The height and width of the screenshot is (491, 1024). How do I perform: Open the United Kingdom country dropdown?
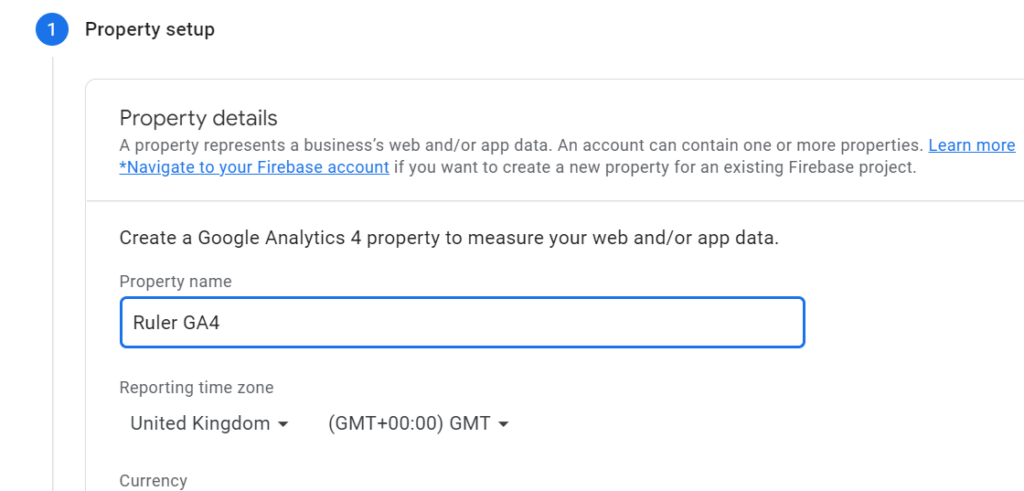200,424
